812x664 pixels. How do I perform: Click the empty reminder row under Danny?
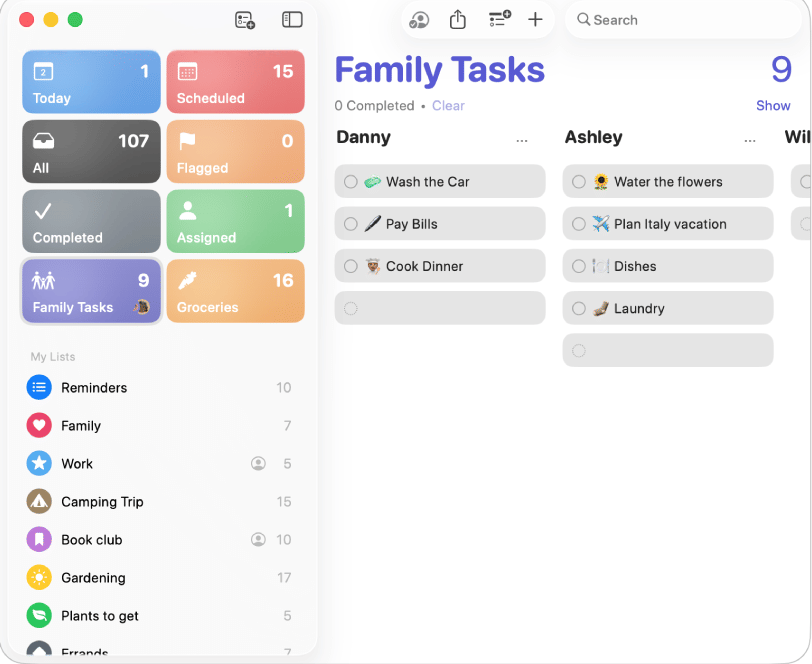point(440,308)
